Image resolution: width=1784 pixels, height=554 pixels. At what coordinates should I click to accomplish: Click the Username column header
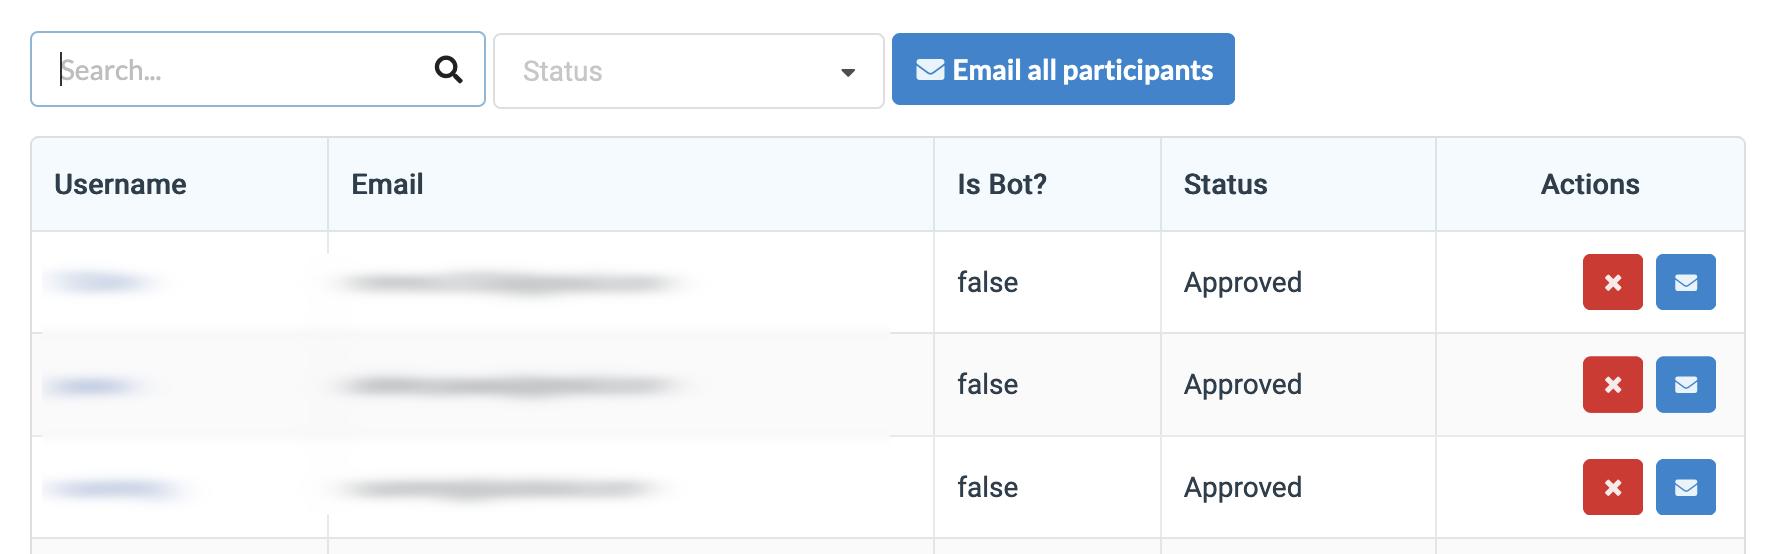point(120,184)
